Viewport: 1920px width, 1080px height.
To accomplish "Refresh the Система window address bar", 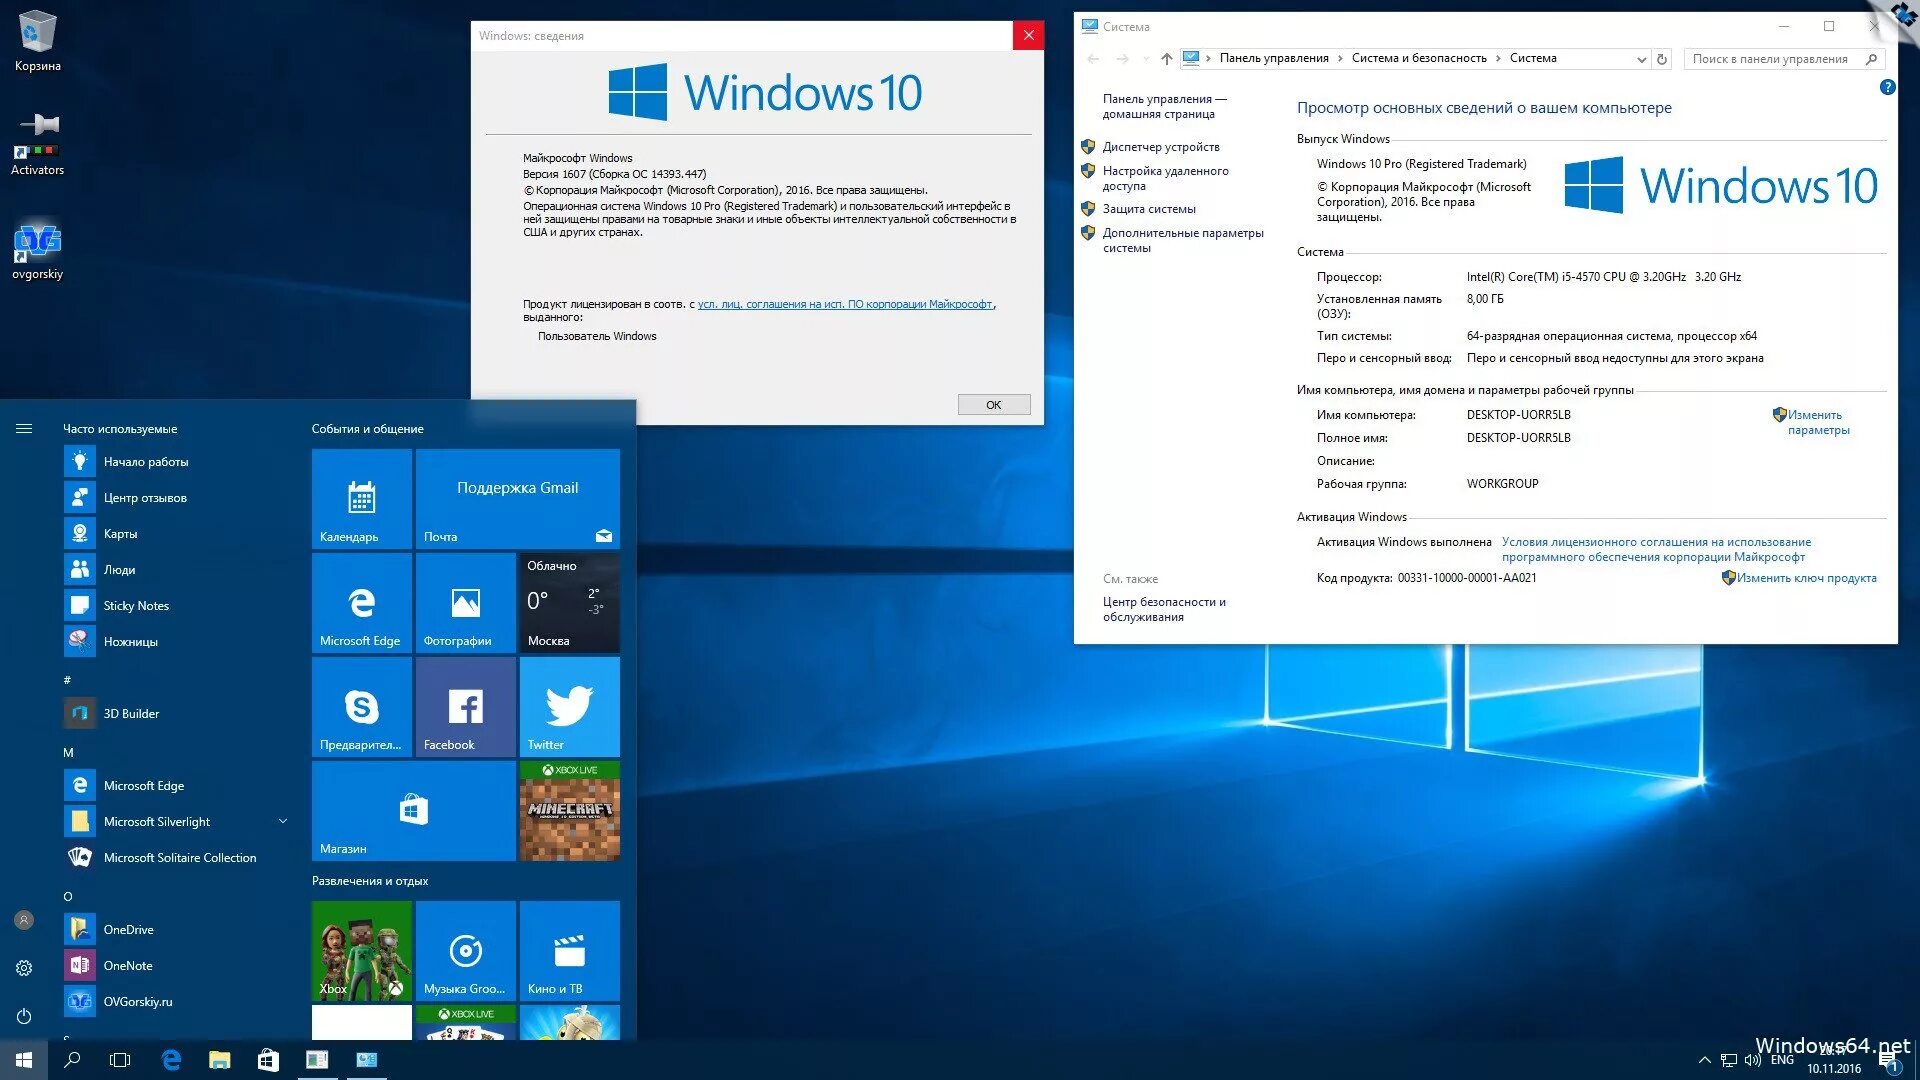I will [x=1662, y=59].
